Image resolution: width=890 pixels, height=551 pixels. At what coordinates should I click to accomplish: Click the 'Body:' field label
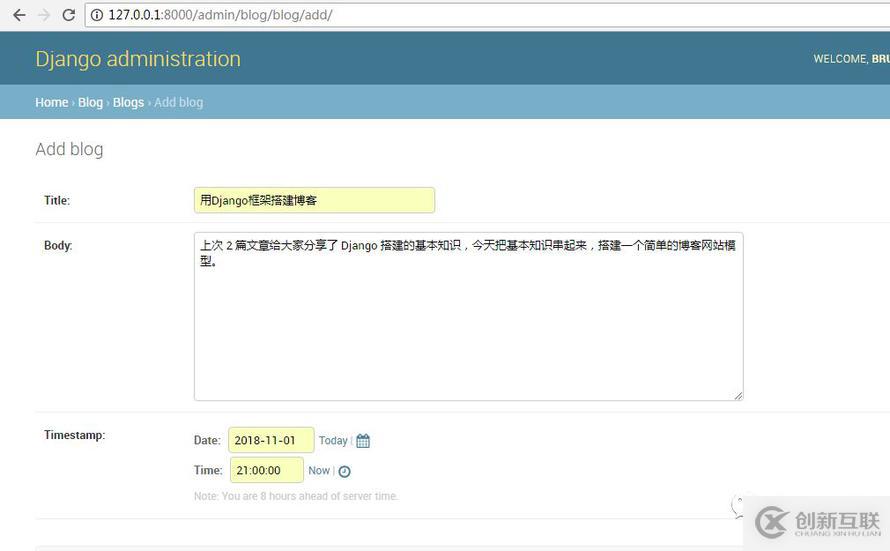[x=58, y=246]
